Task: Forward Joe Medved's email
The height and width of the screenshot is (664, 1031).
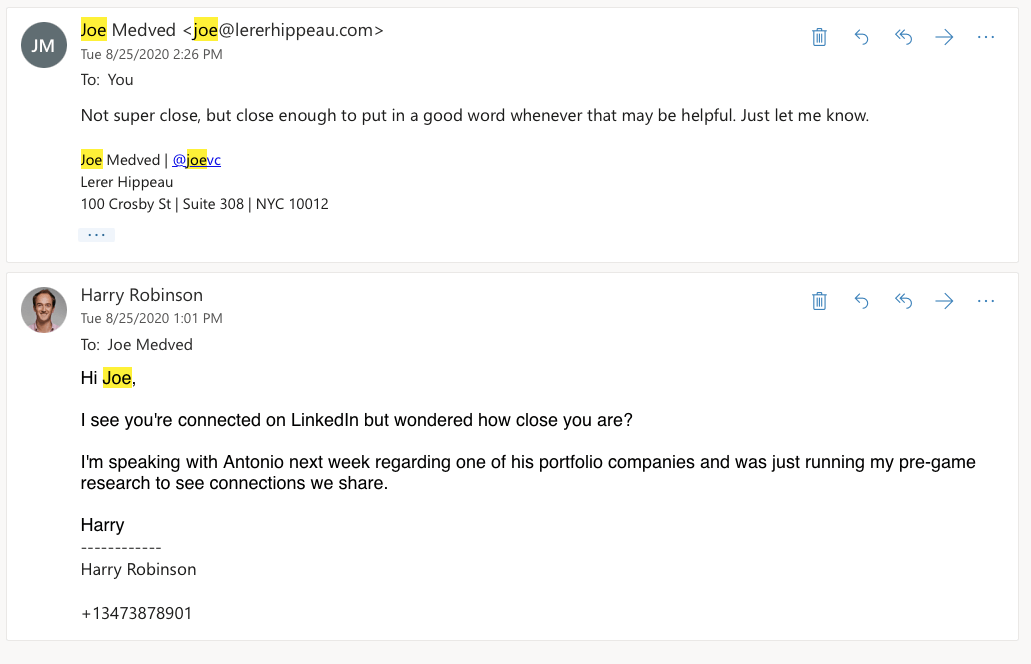Action: tap(944, 37)
